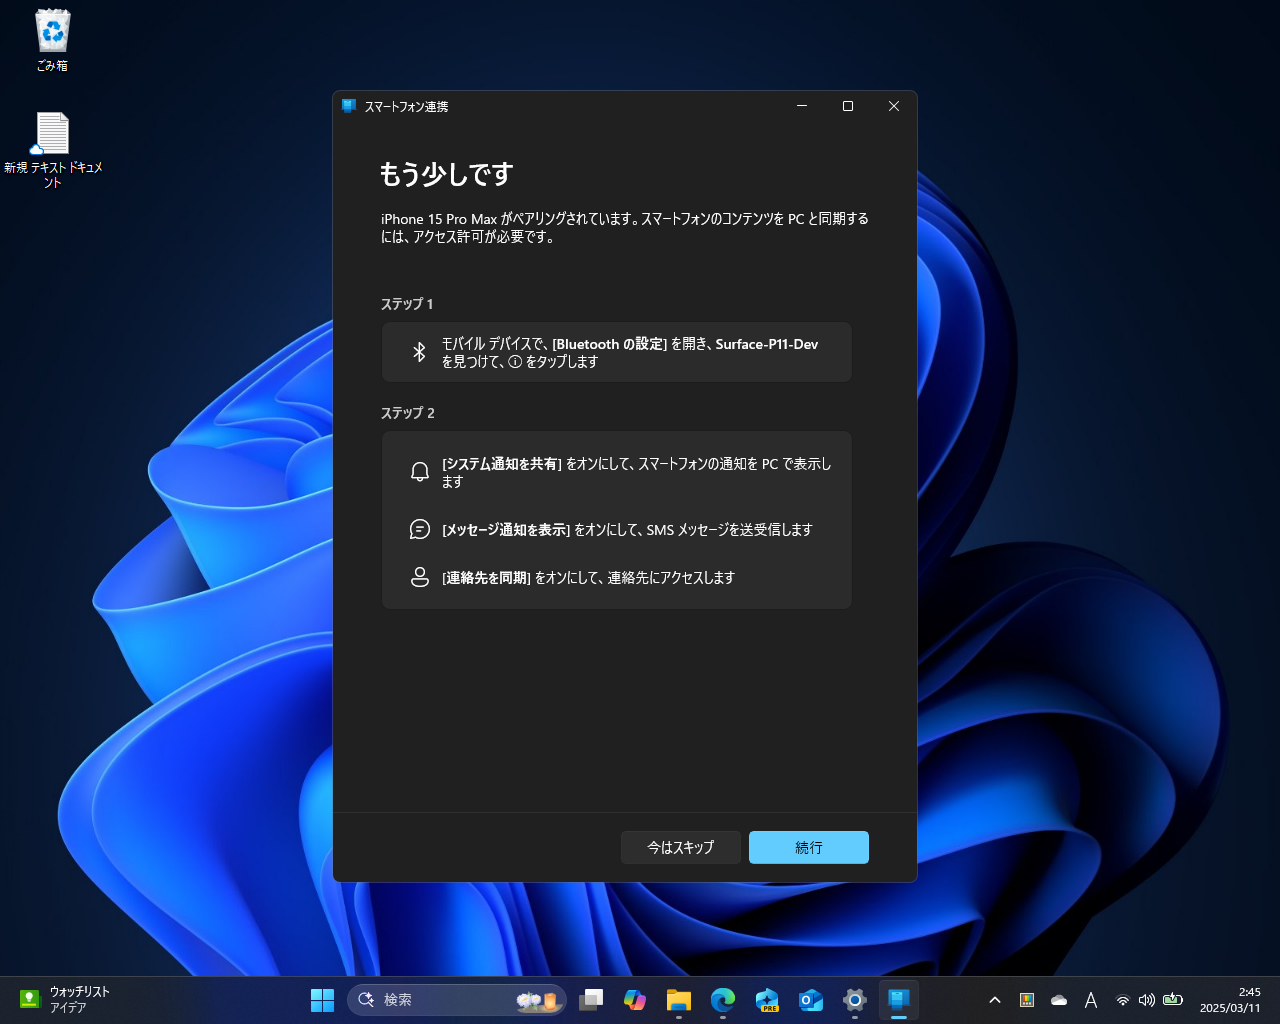Open Microsoft Edge from the taskbar

[722, 1000]
